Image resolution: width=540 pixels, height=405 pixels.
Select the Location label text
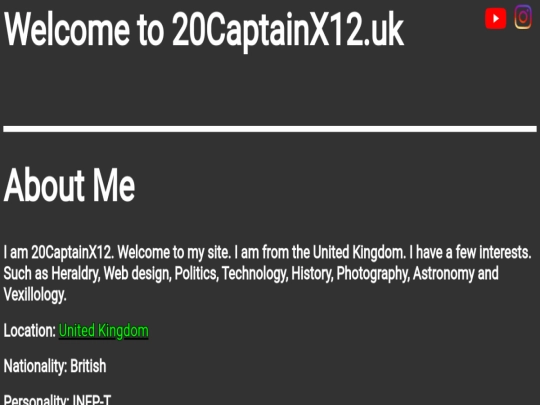tap(30, 331)
